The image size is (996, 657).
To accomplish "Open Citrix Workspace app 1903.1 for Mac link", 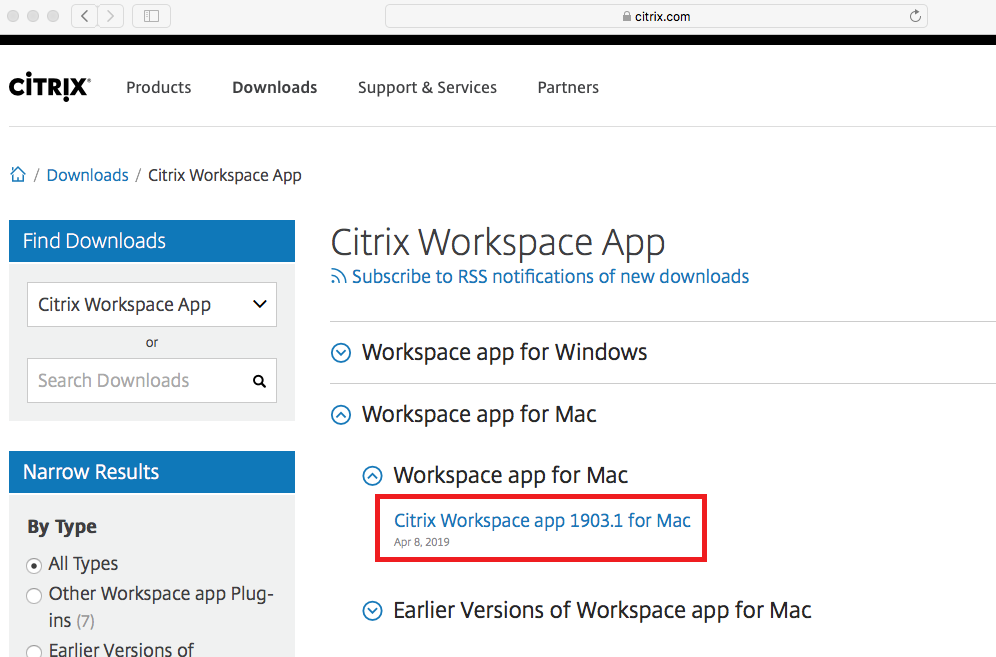I will (542, 520).
